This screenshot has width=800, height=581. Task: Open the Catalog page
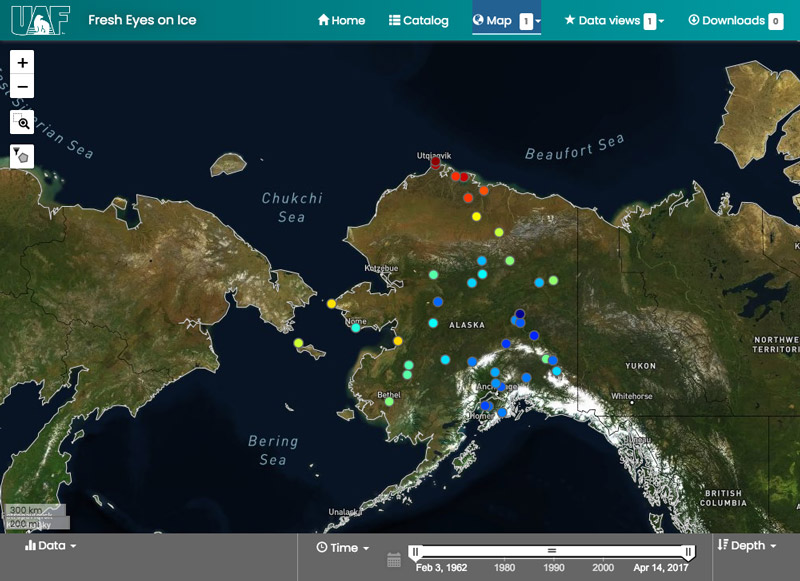tap(418, 20)
